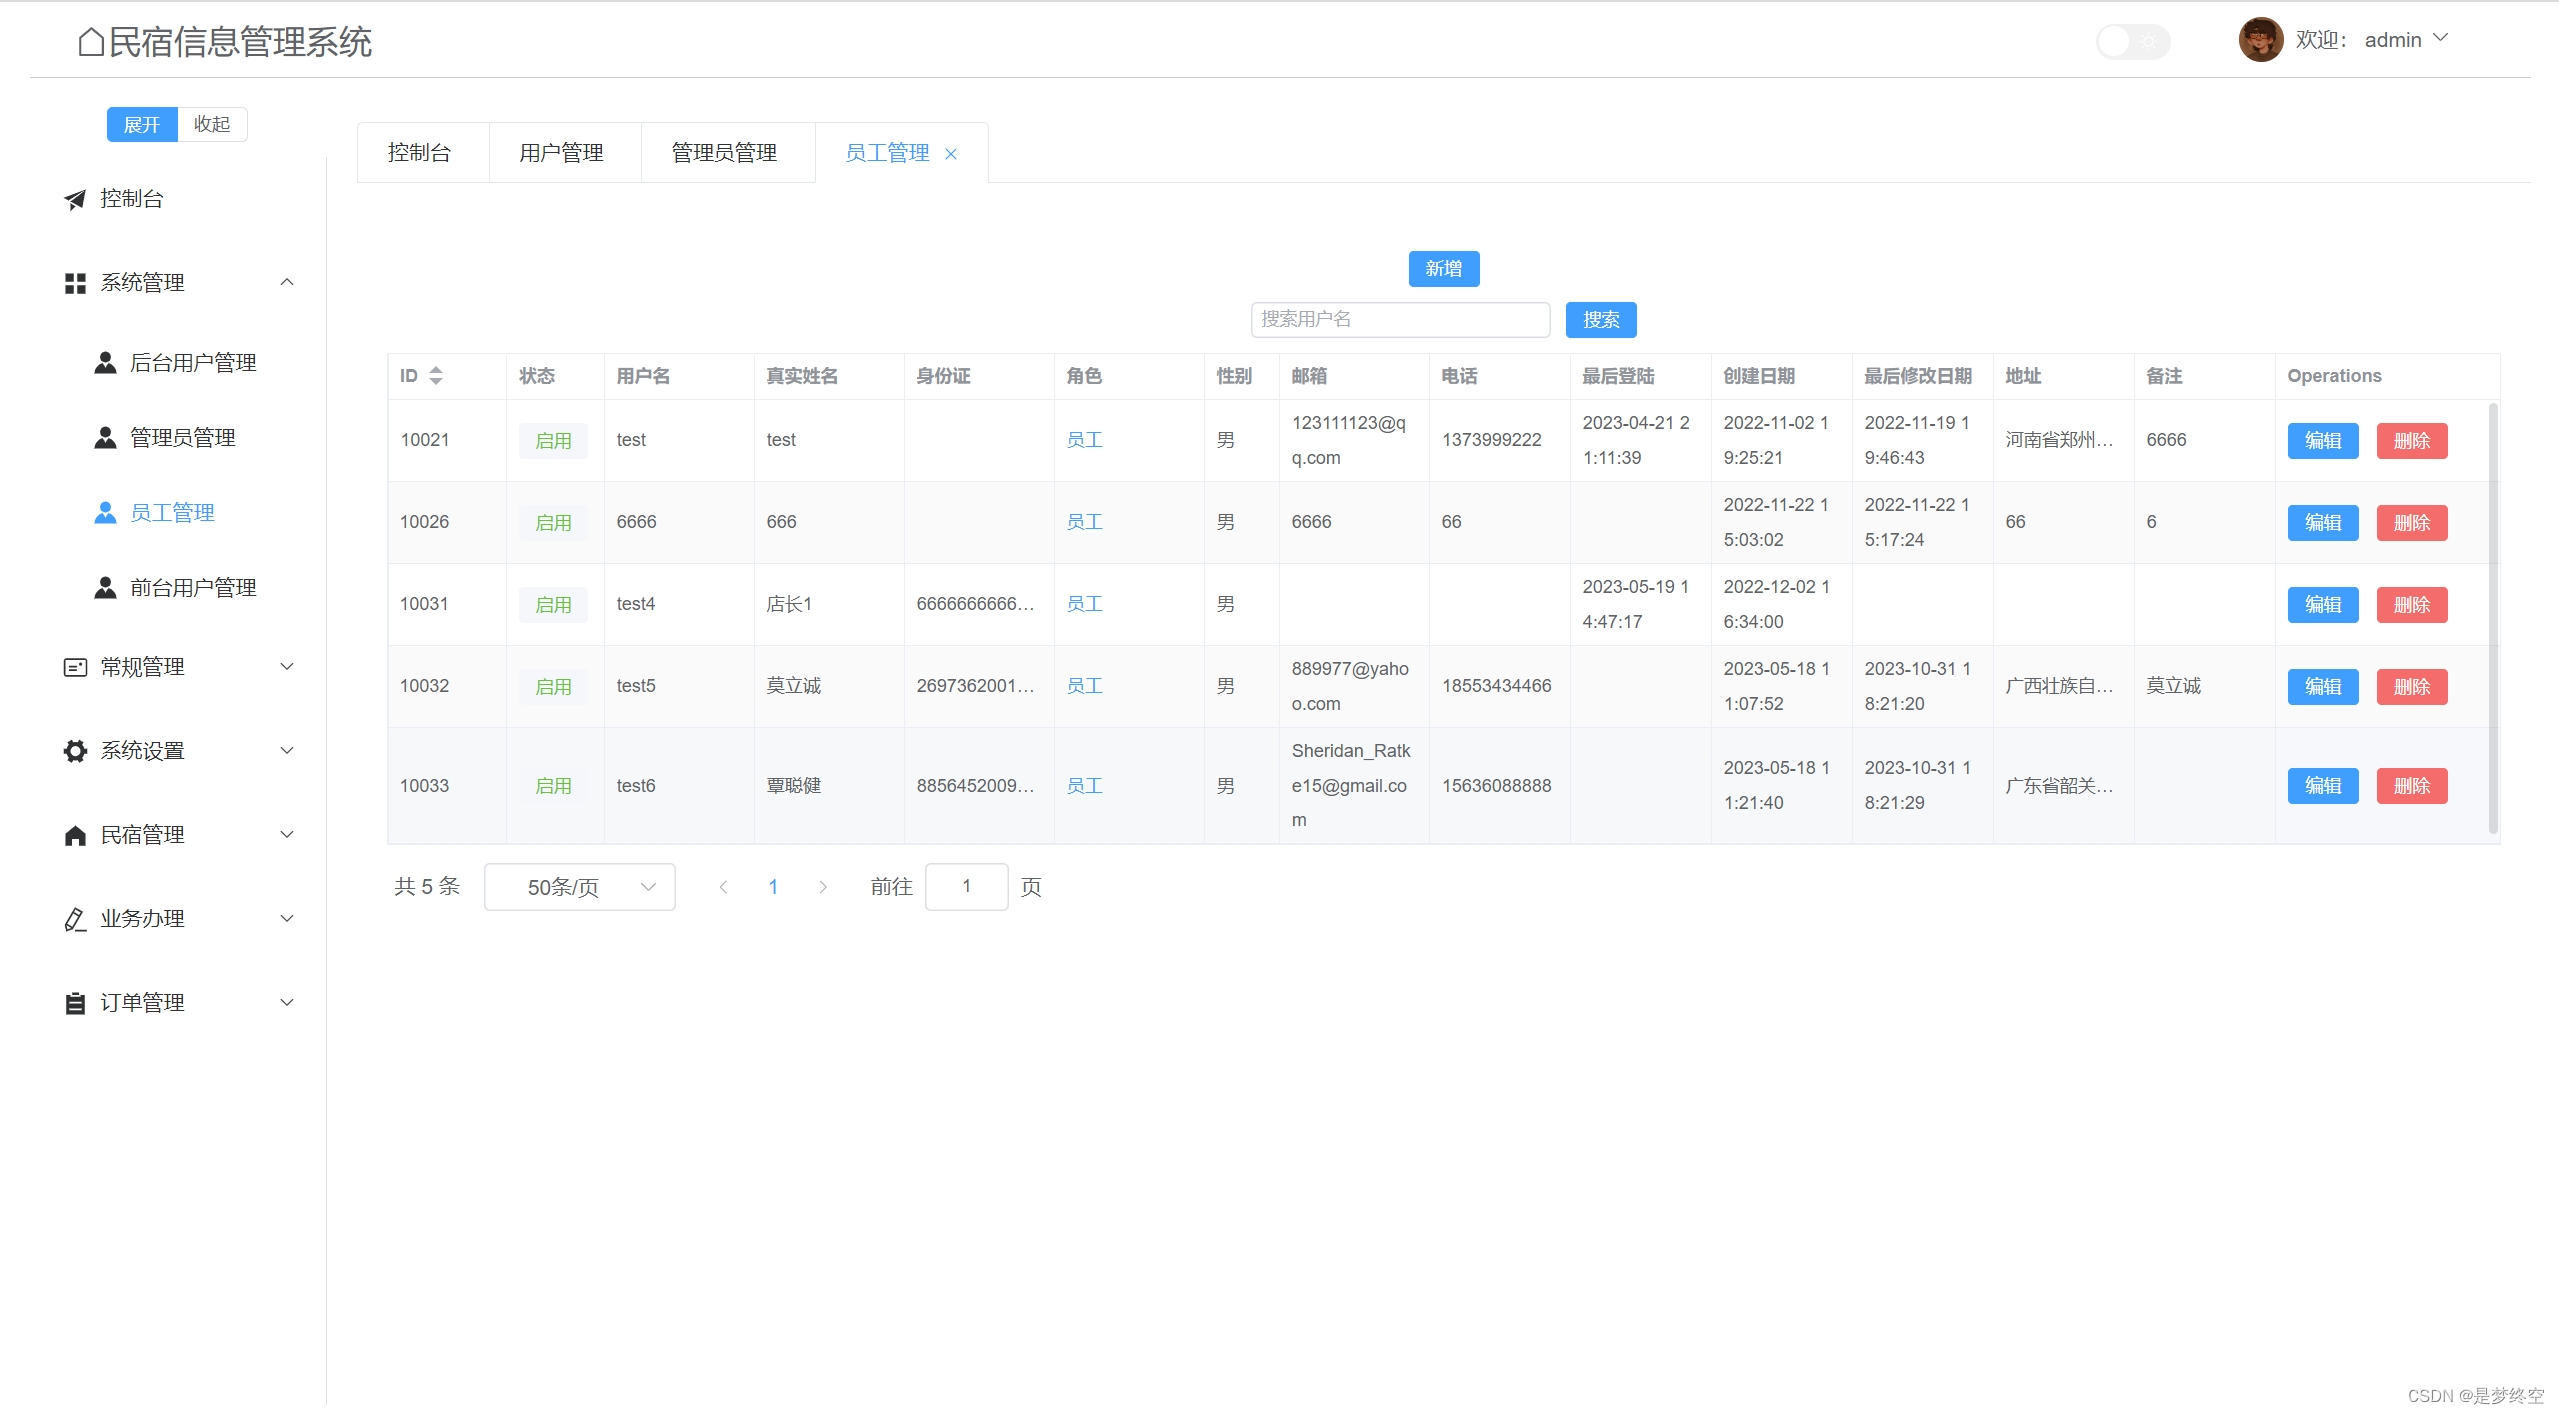This screenshot has width=2559, height=1414.
Task: Click the user icon next to 后台用户管理
Action: [105, 363]
